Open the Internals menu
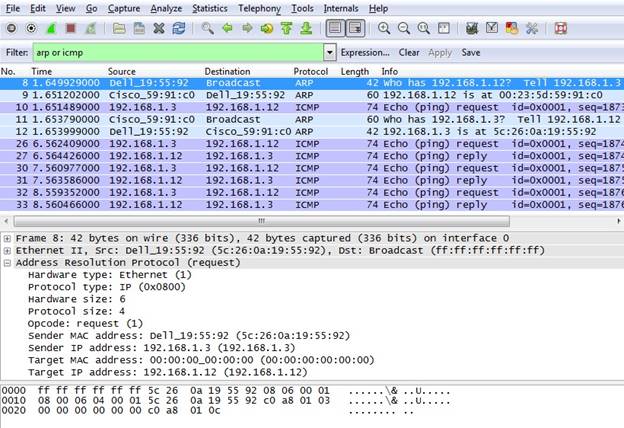 pos(341,8)
